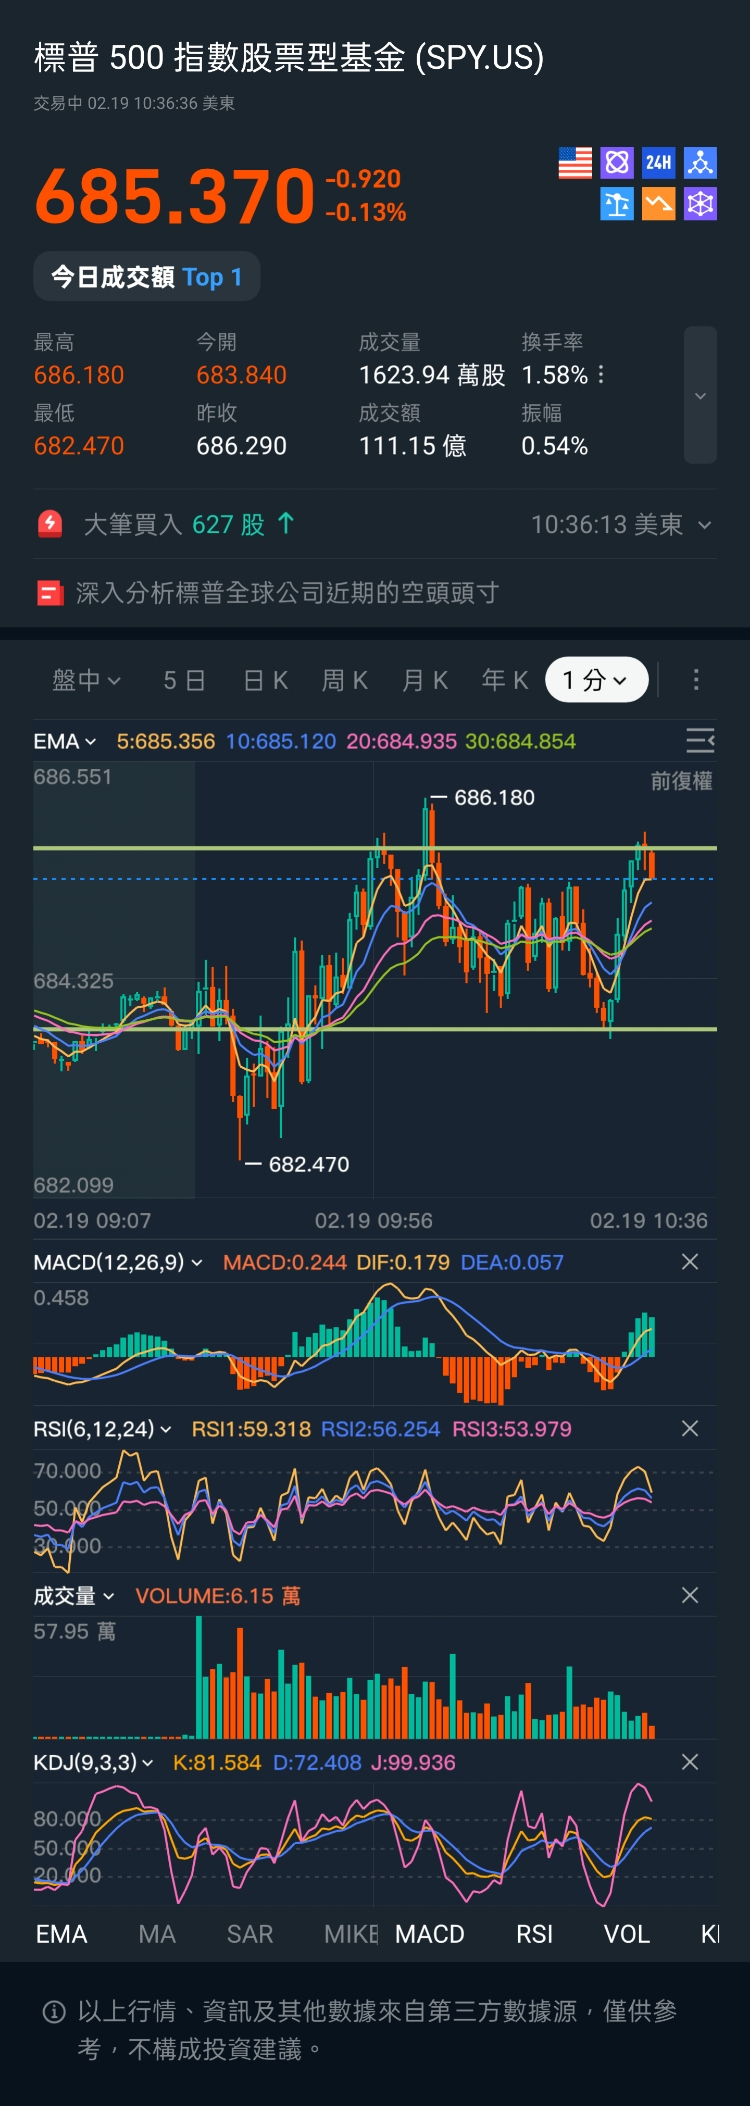750x2106 pixels.
Task: Open the chart settings lines icon
Action: click(x=700, y=740)
